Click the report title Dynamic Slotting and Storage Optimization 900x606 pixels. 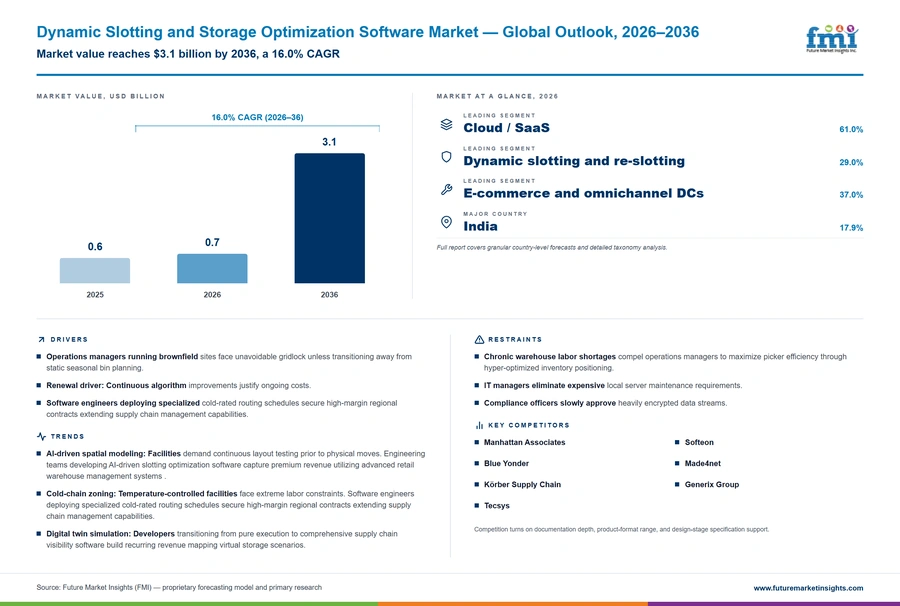click(368, 32)
